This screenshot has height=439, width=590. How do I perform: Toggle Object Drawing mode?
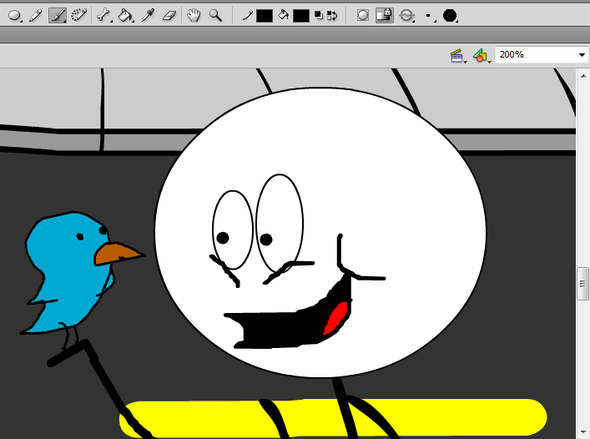tap(363, 16)
